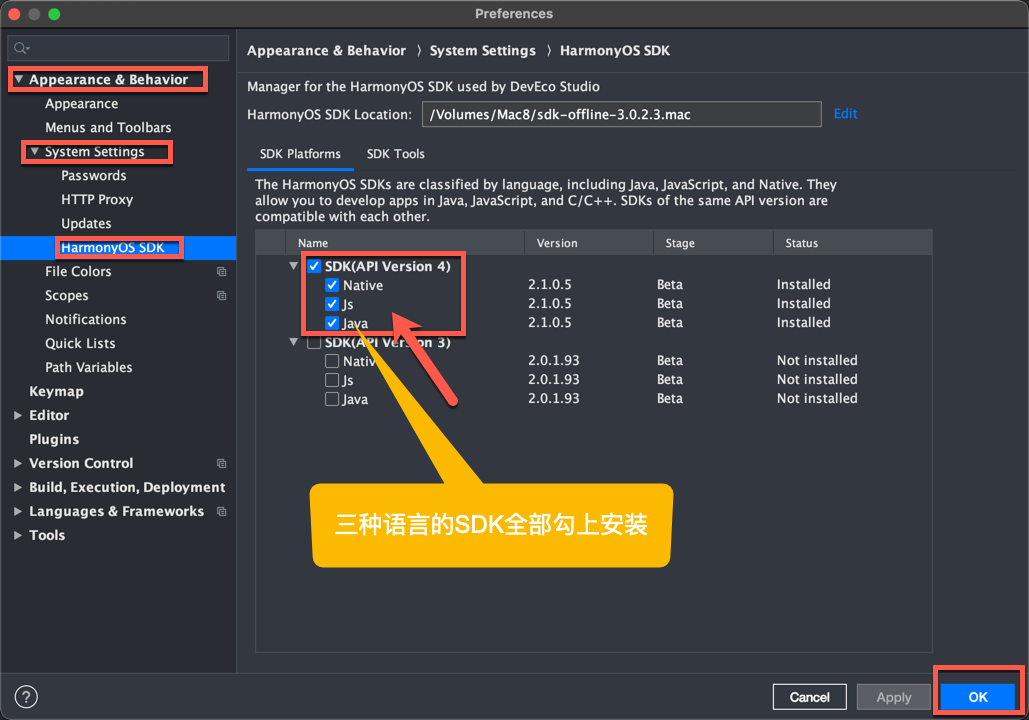This screenshot has width=1029, height=720.
Task: Check the SDK(API Version 3) checkbox
Action: click(x=314, y=342)
